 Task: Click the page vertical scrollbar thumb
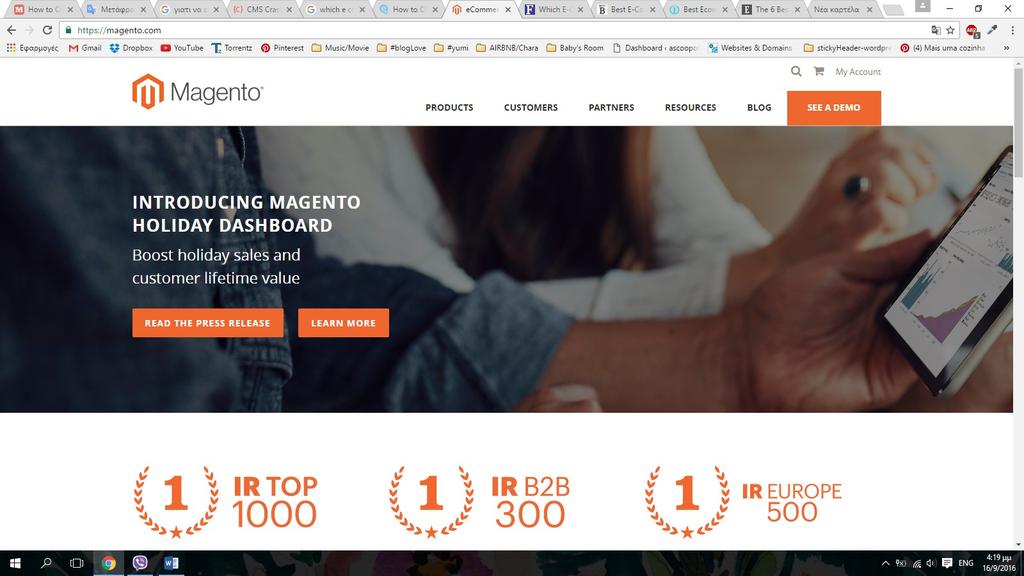[1018, 121]
